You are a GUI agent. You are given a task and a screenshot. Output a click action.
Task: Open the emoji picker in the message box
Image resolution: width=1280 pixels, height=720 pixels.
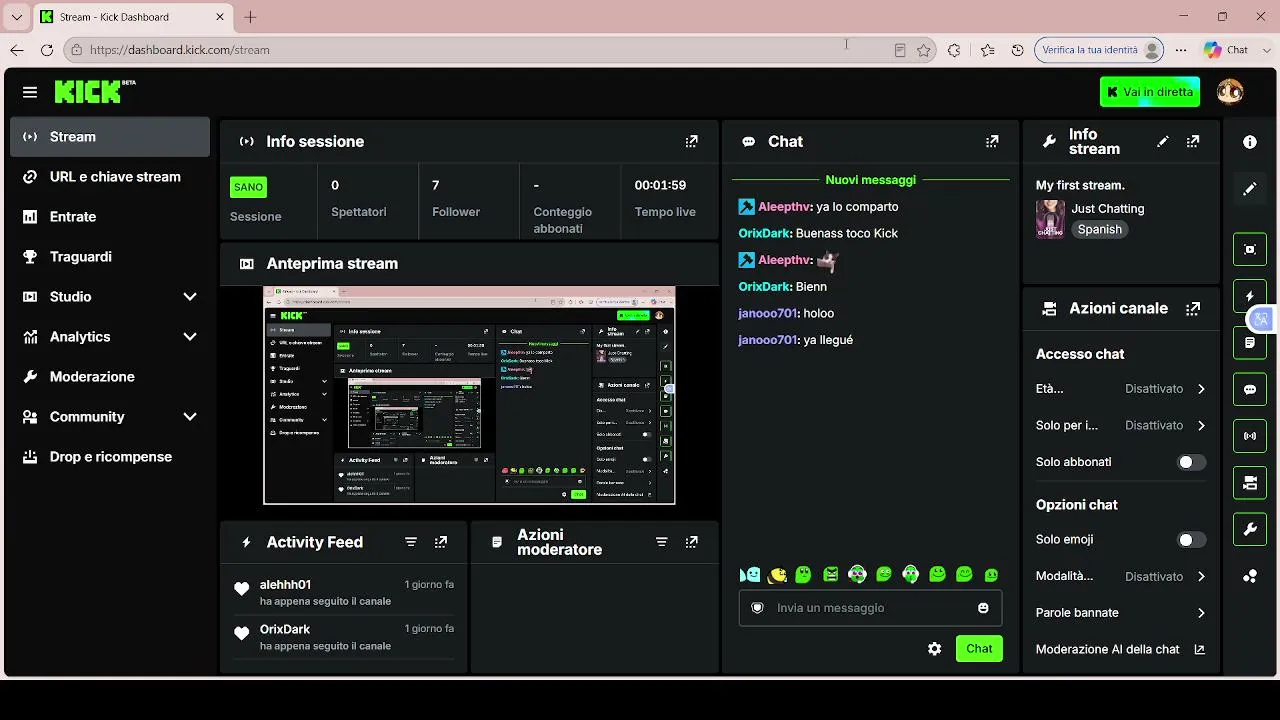click(x=983, y=608)
